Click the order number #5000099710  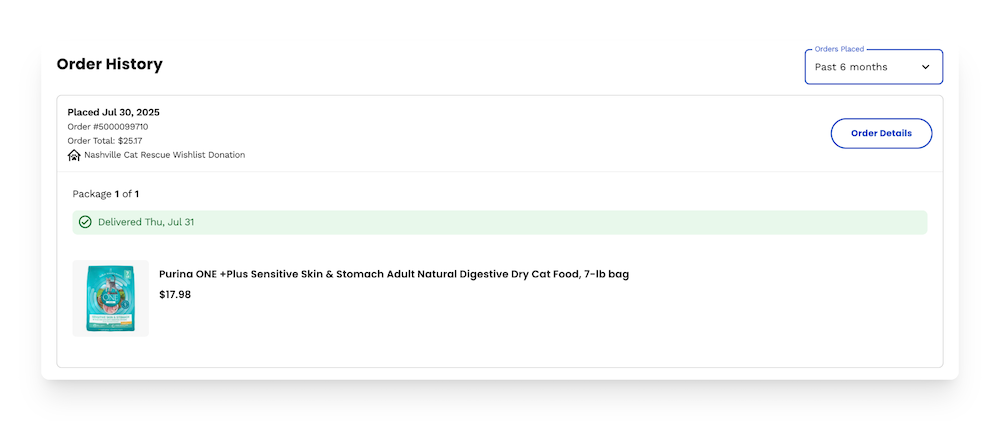pos(108,127)
